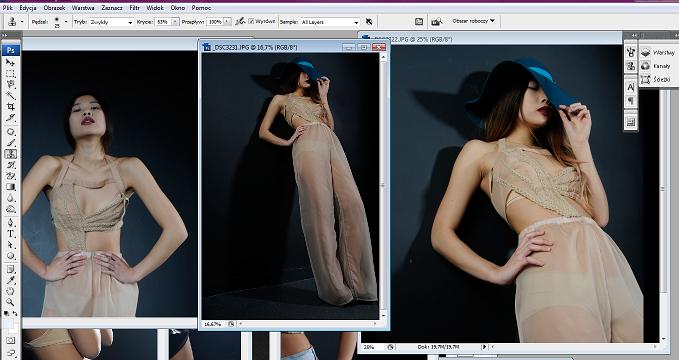Screen dimensions: 679x360
Task: Select the Crop tool
Action: pos(10,107)
